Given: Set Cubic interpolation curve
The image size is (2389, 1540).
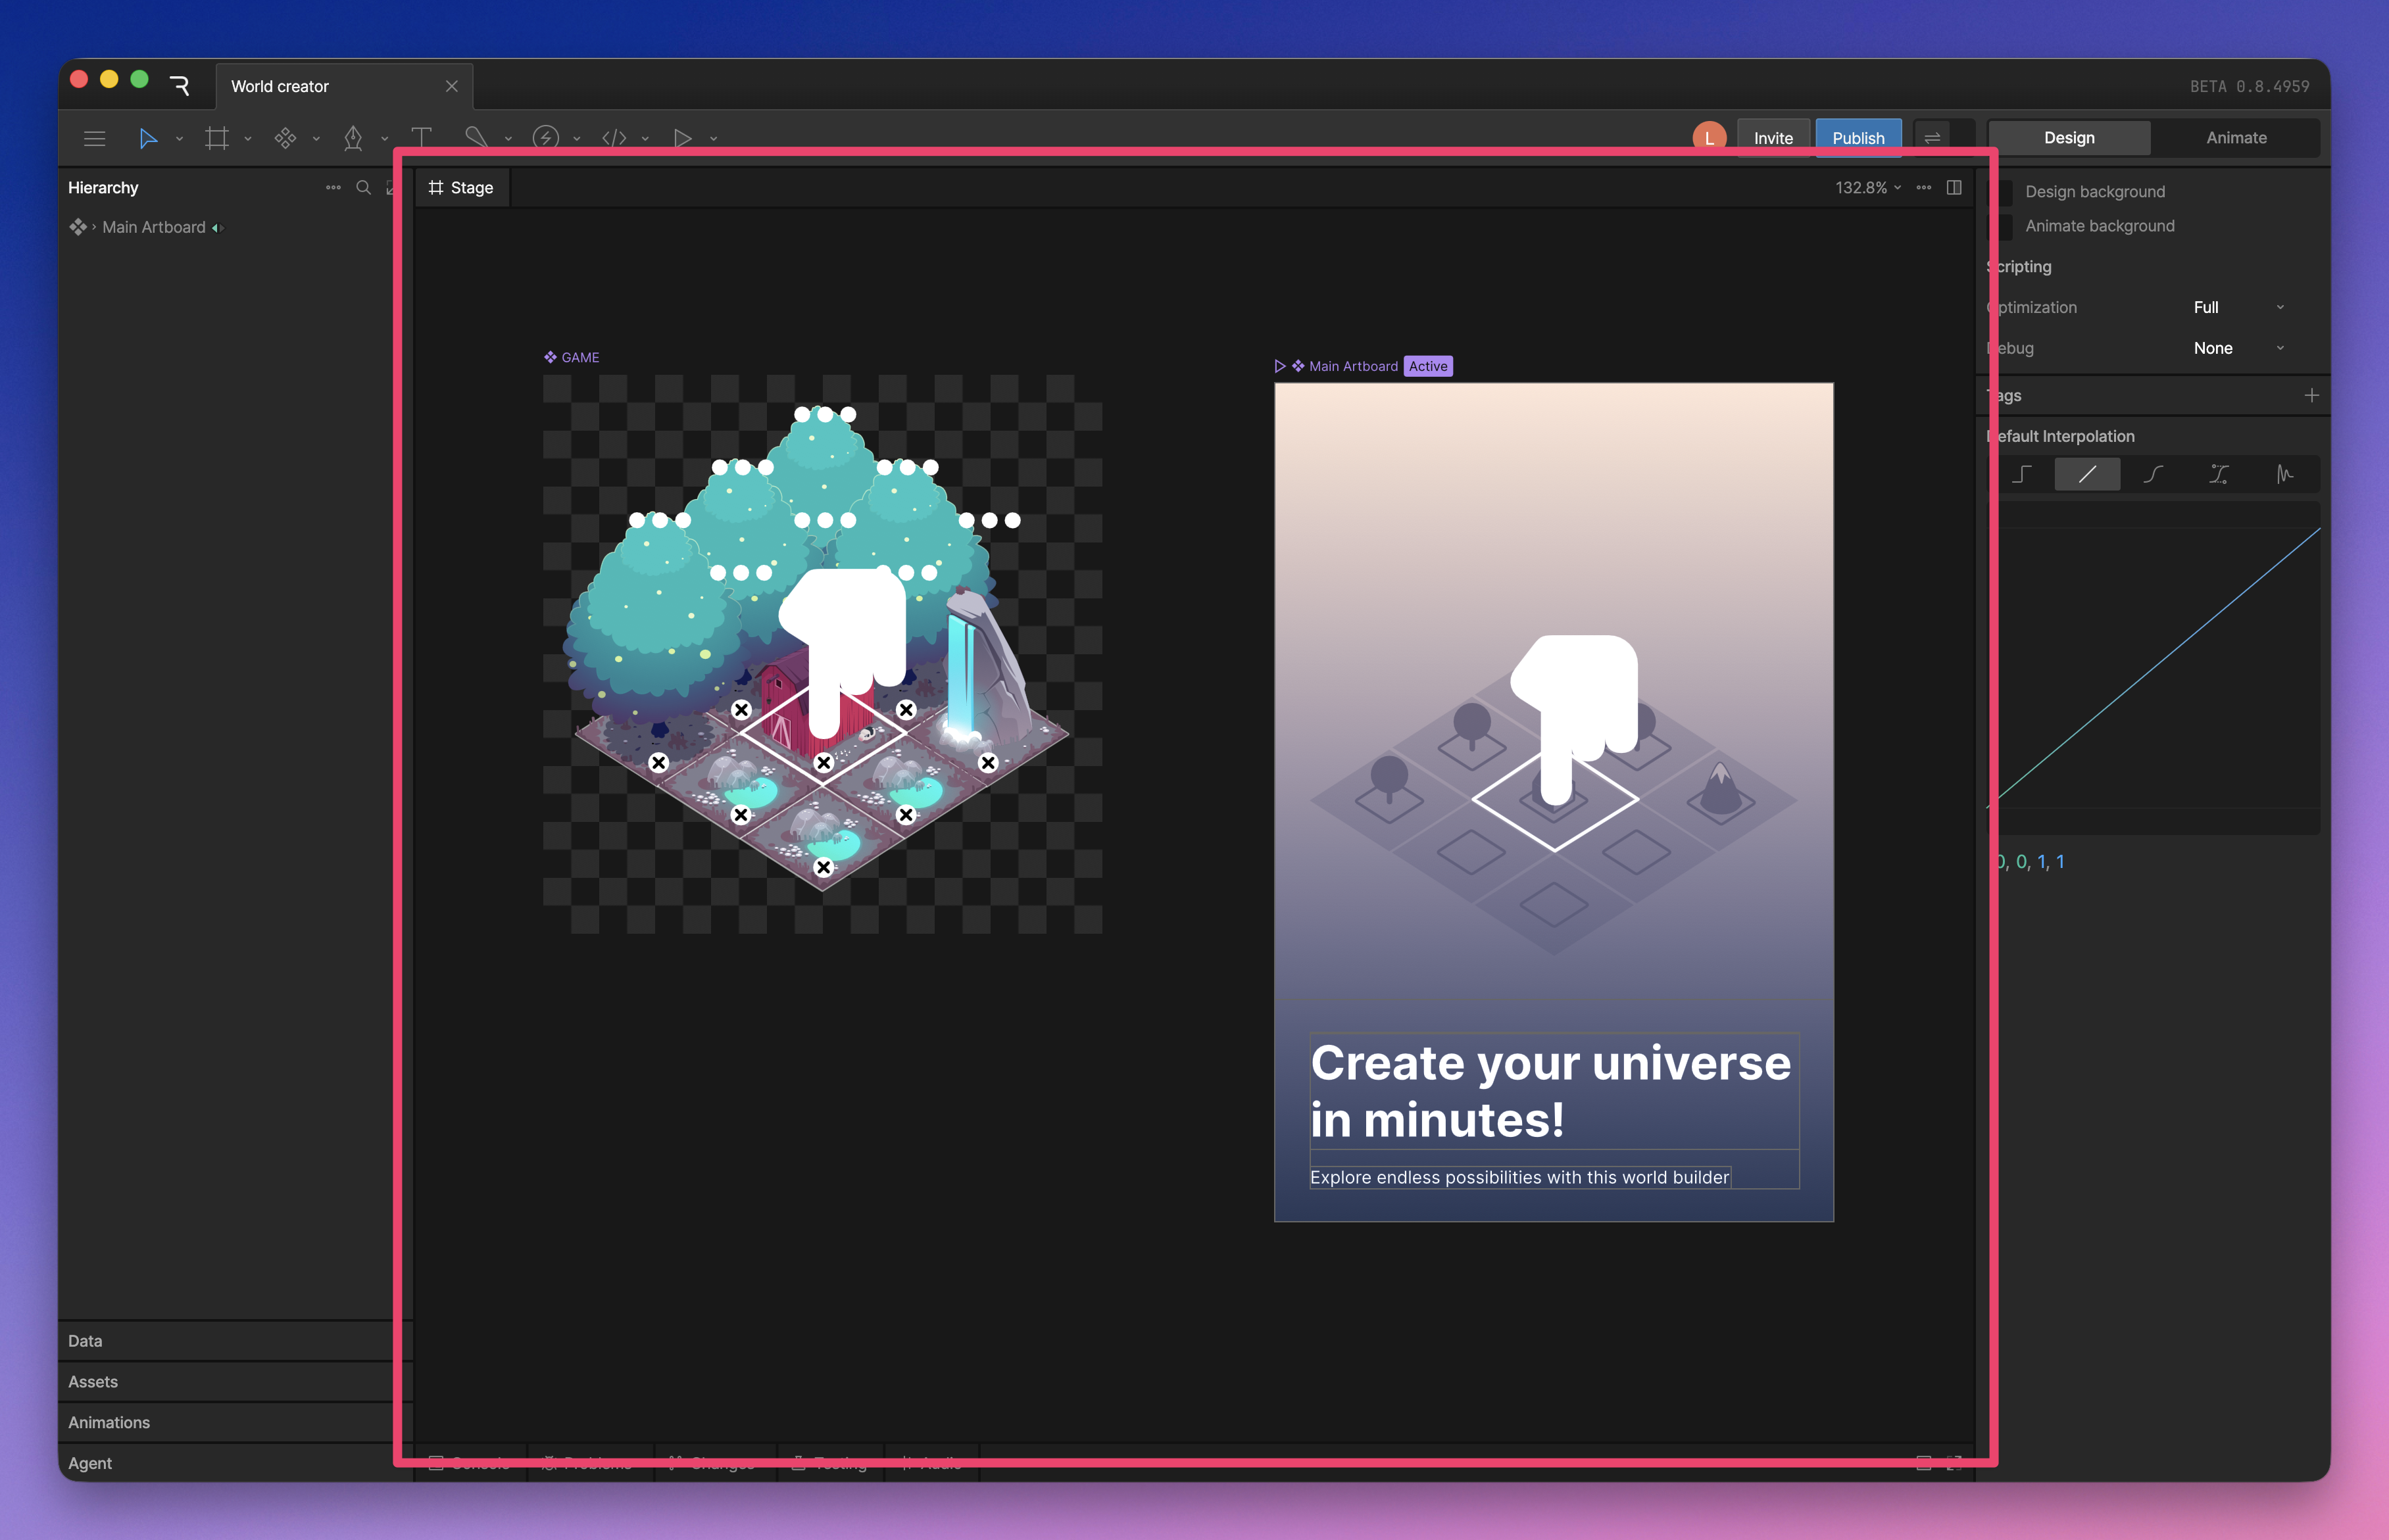Looking at the screenshot, I should coord(2153,474).
